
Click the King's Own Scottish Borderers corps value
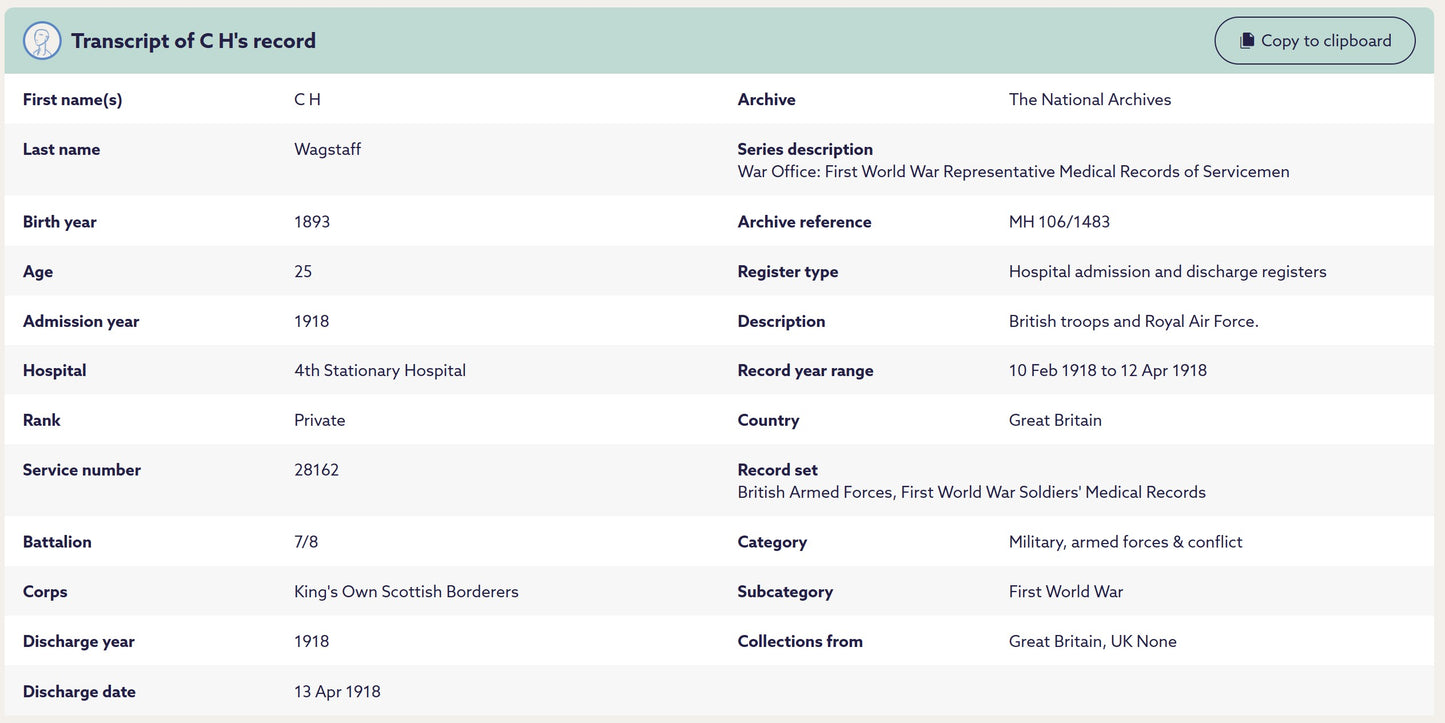406,592
